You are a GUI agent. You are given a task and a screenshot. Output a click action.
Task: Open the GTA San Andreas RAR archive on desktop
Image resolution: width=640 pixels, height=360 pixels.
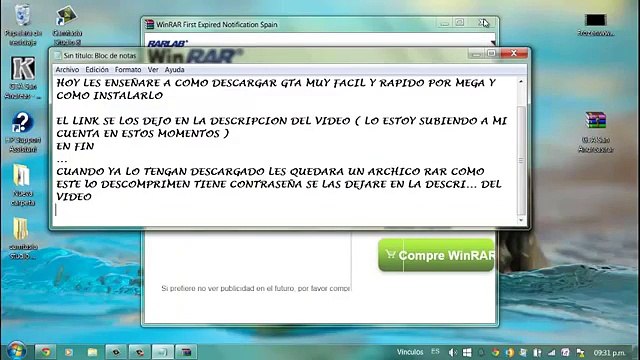coord(596,132)
